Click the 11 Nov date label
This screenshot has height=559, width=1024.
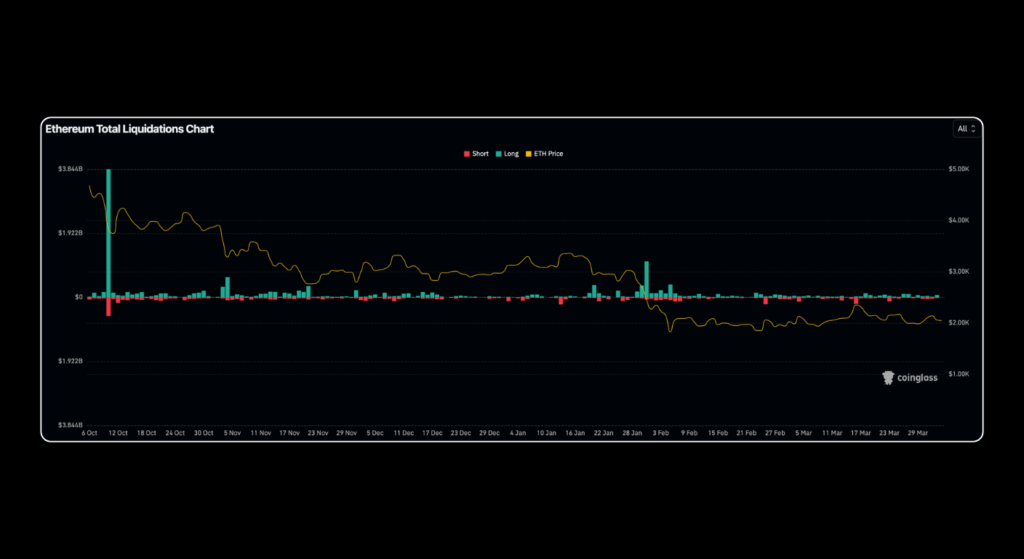click(261, 433)
